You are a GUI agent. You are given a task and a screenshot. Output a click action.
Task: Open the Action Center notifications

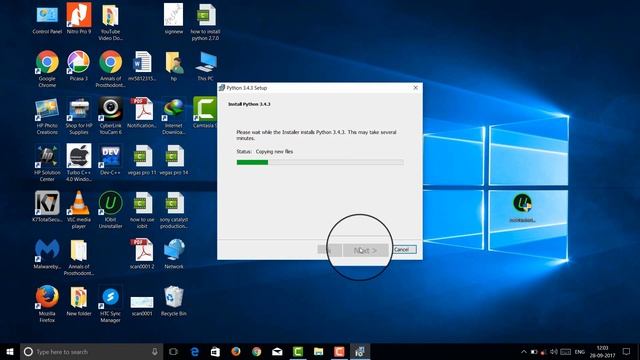pyautogui.click(x=627, y=351)
